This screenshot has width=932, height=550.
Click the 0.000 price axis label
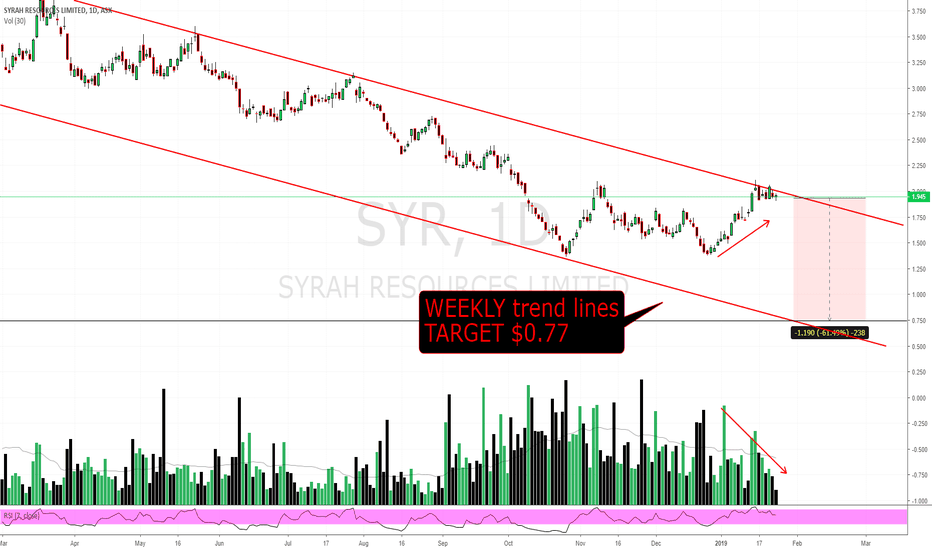tap(918, 398)
